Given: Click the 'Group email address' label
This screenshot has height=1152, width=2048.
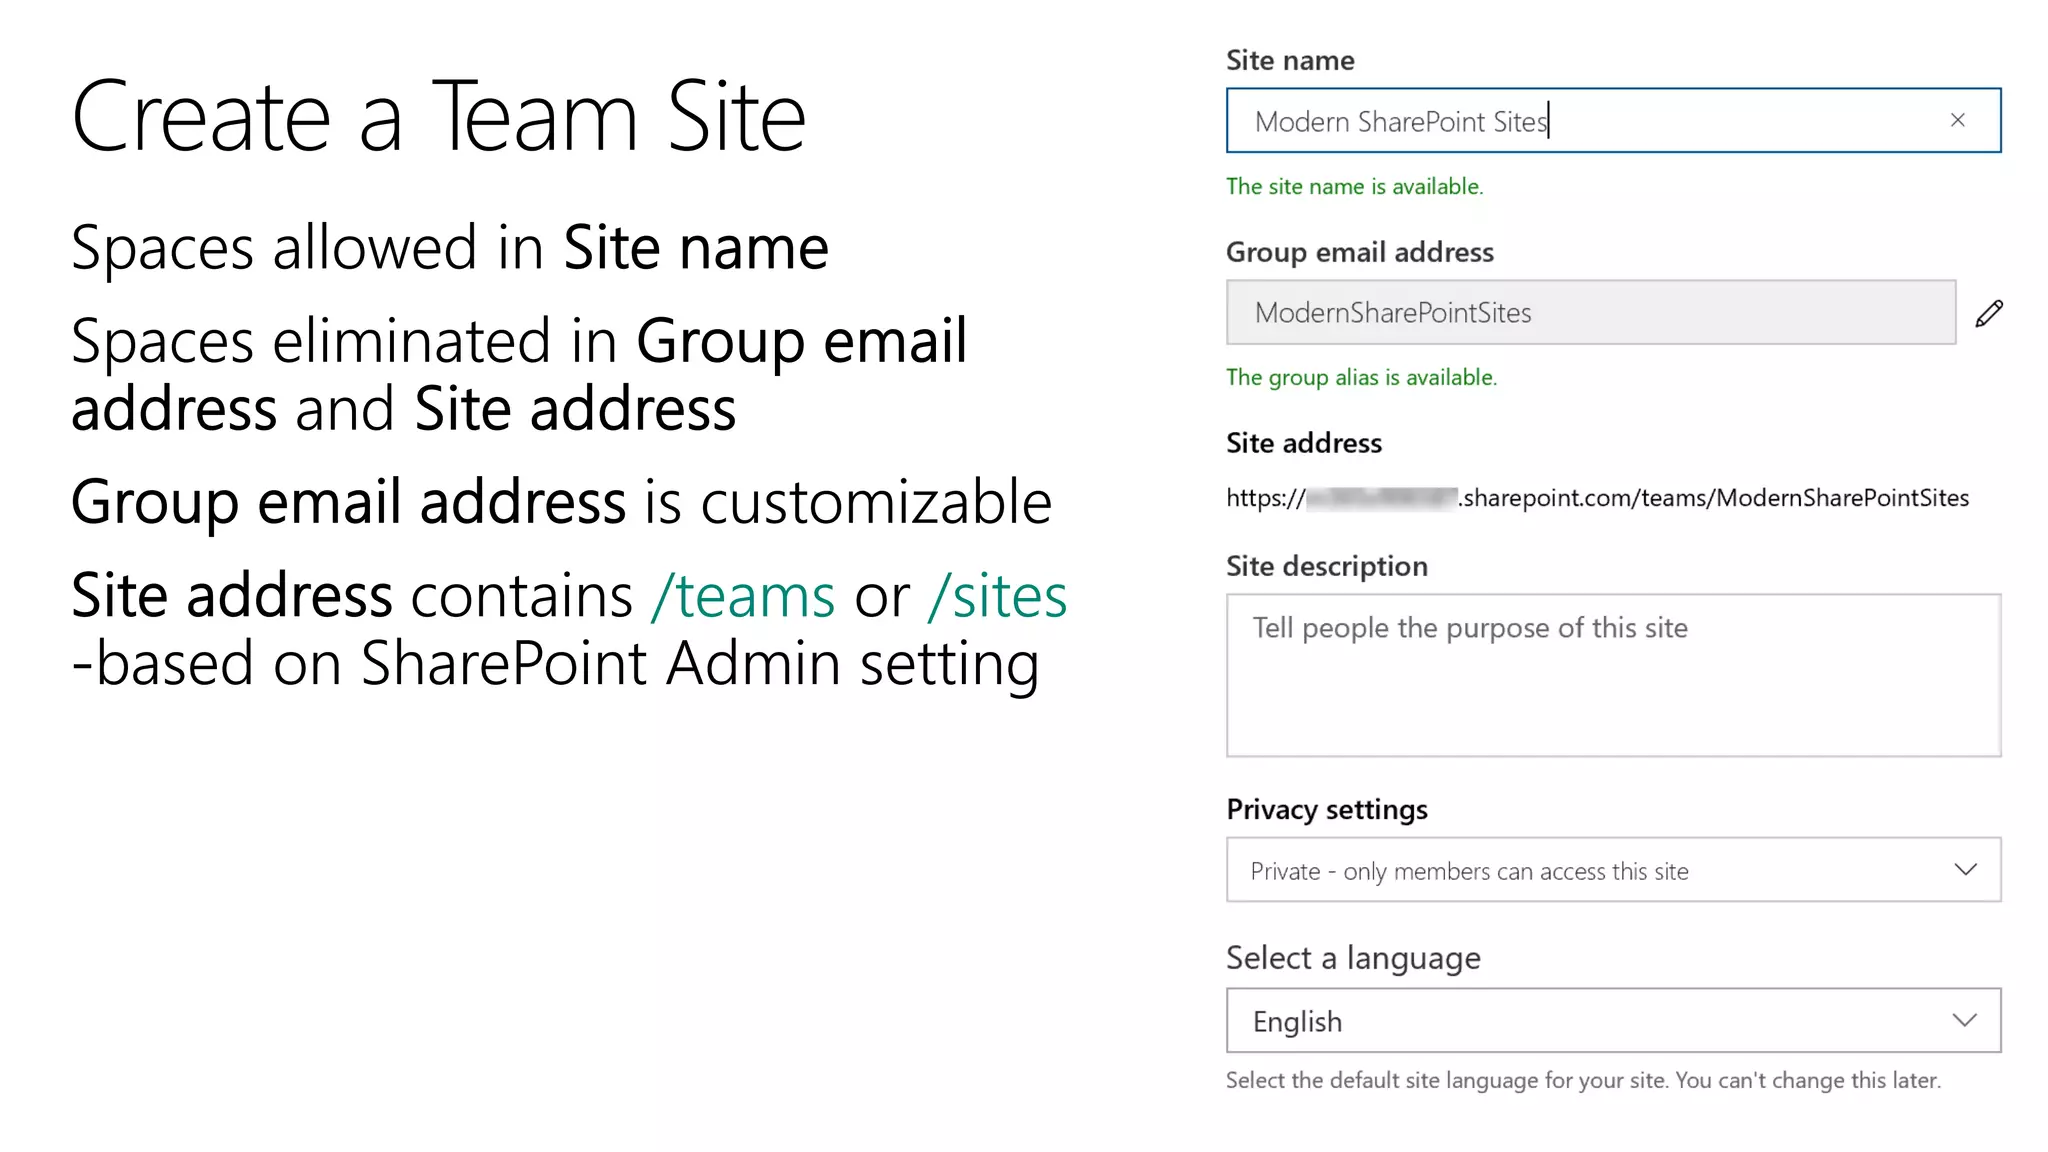Looking at the screenshot, I should click(1360, 252).
